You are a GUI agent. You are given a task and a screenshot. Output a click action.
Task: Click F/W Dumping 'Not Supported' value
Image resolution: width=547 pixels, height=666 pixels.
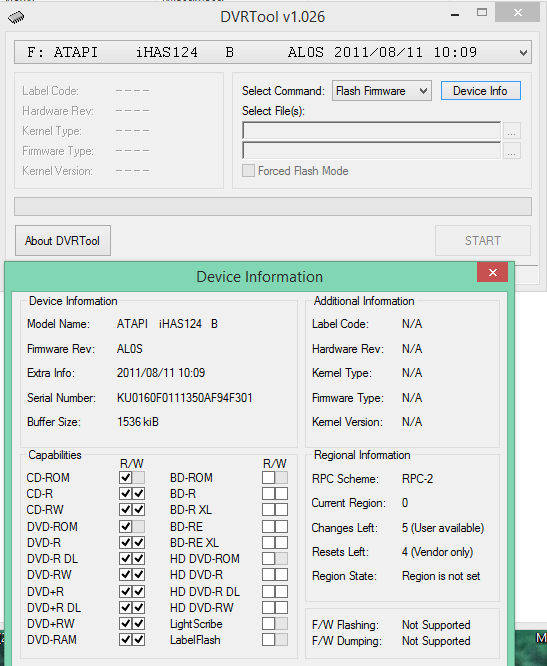point(436,641)
